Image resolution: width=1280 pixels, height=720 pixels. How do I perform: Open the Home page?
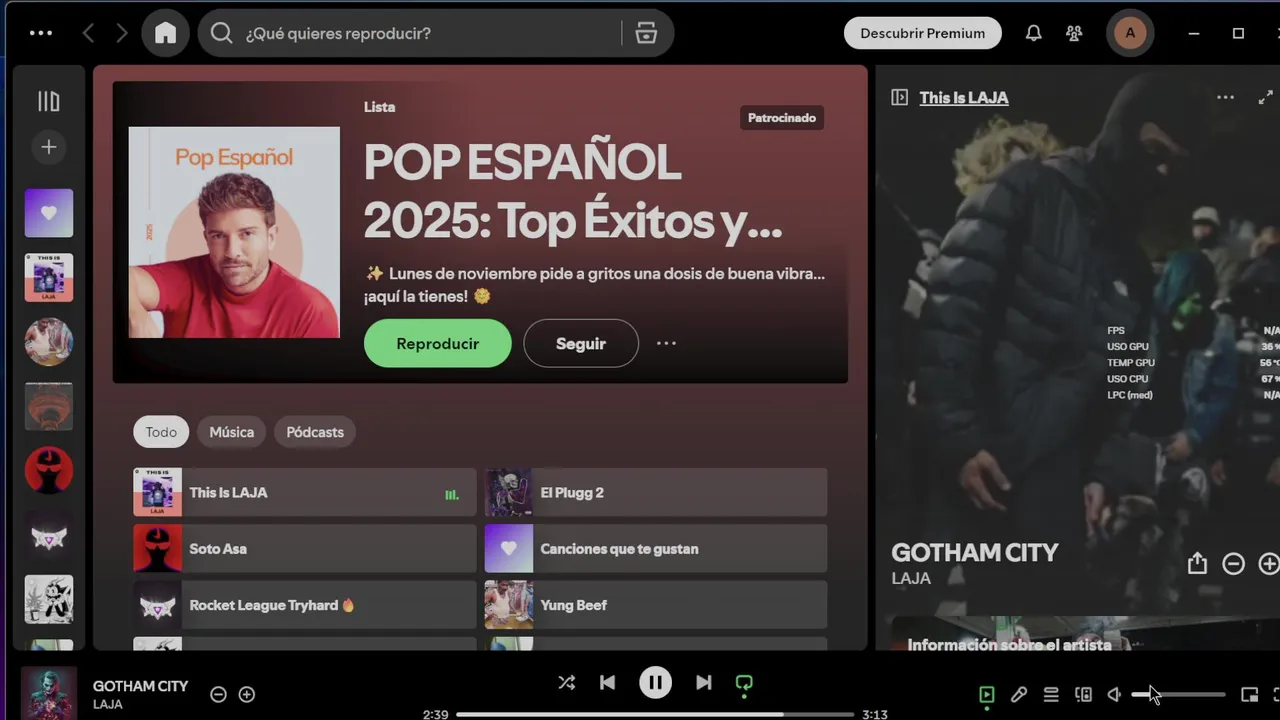point(165,33)
